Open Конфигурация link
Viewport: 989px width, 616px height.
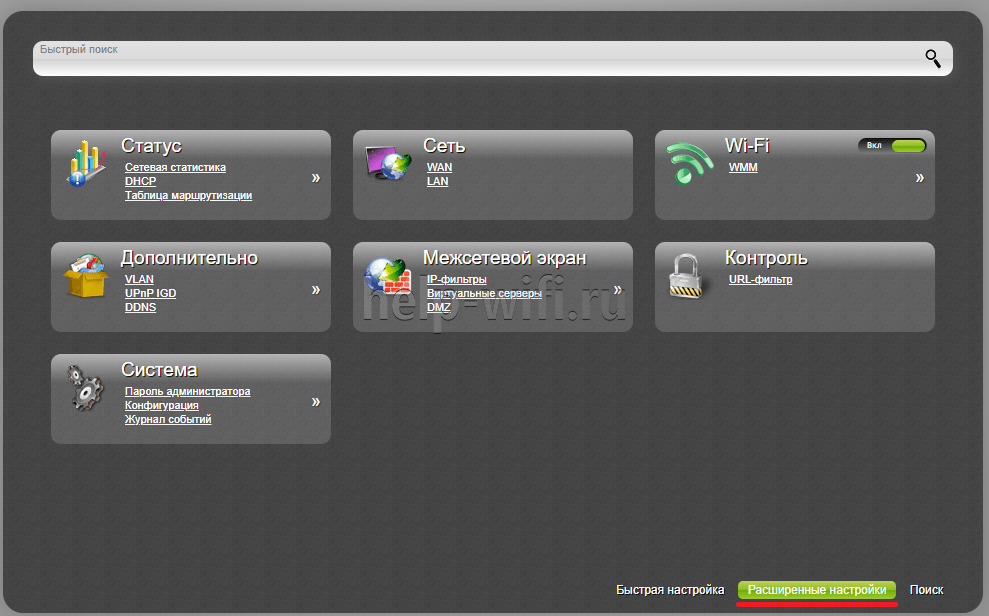click(161, 405)
